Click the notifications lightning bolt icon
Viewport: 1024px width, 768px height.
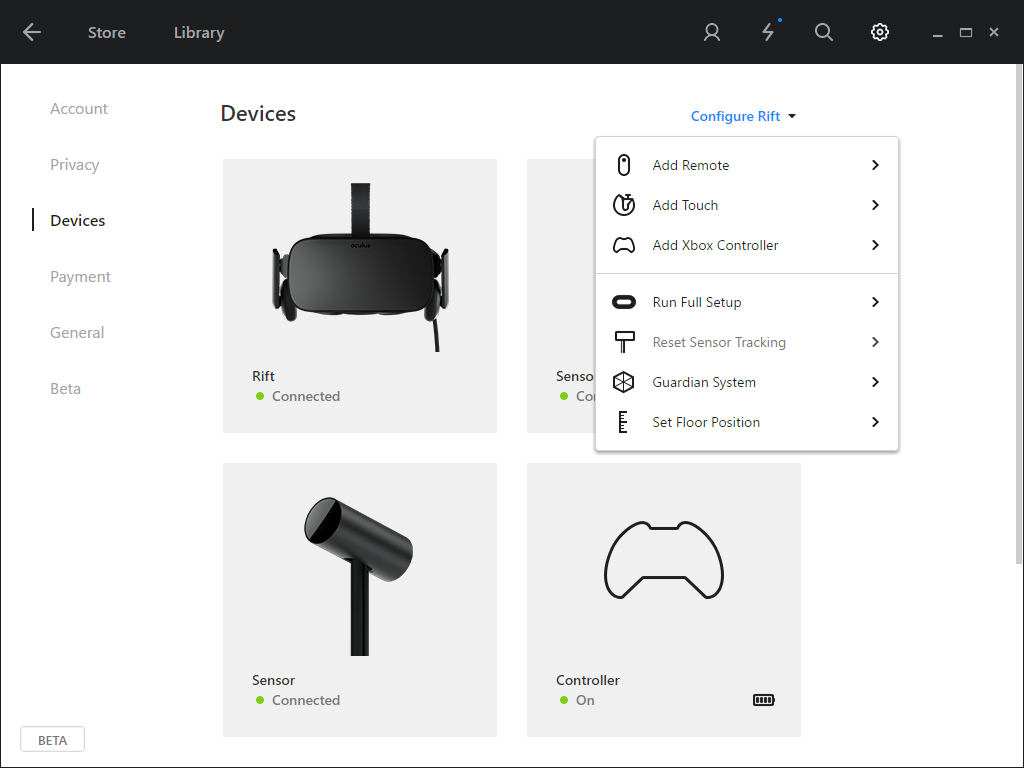point(768,32)
